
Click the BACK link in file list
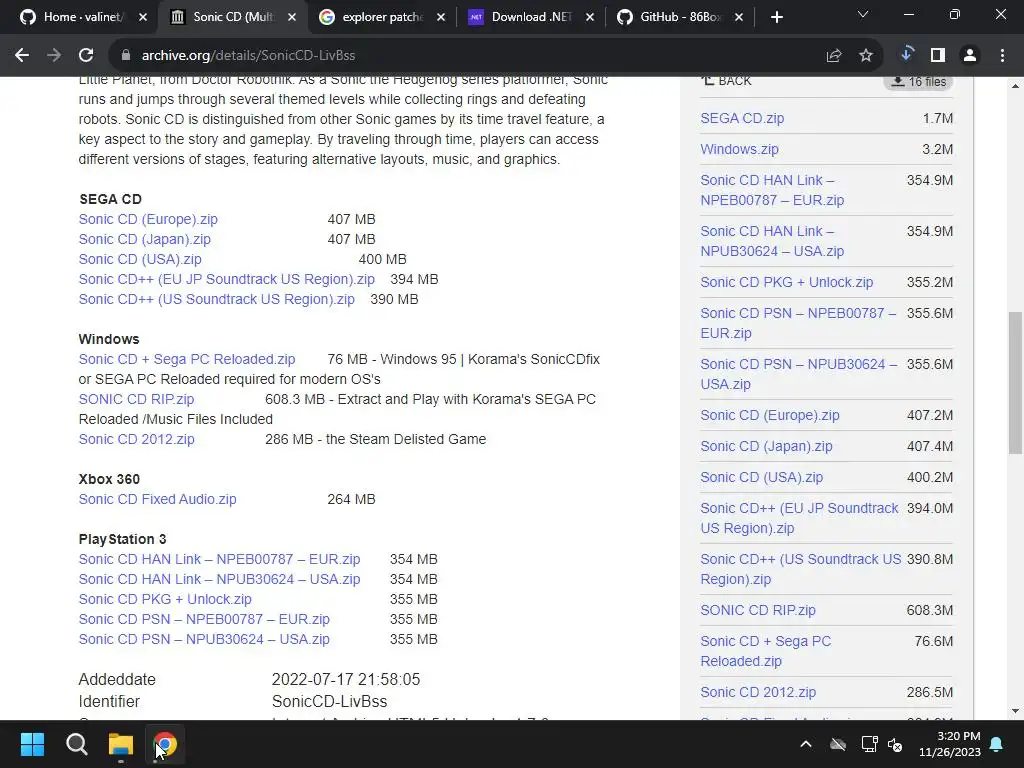click(726, 81)
